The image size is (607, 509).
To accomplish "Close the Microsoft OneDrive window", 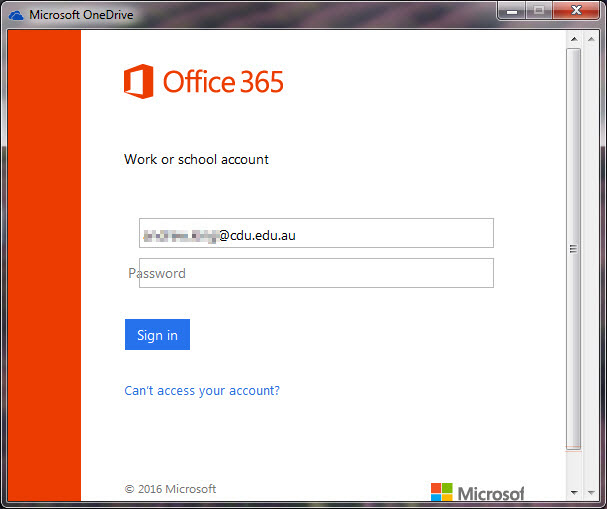I will pyautogui.click(x=576, y=10).
